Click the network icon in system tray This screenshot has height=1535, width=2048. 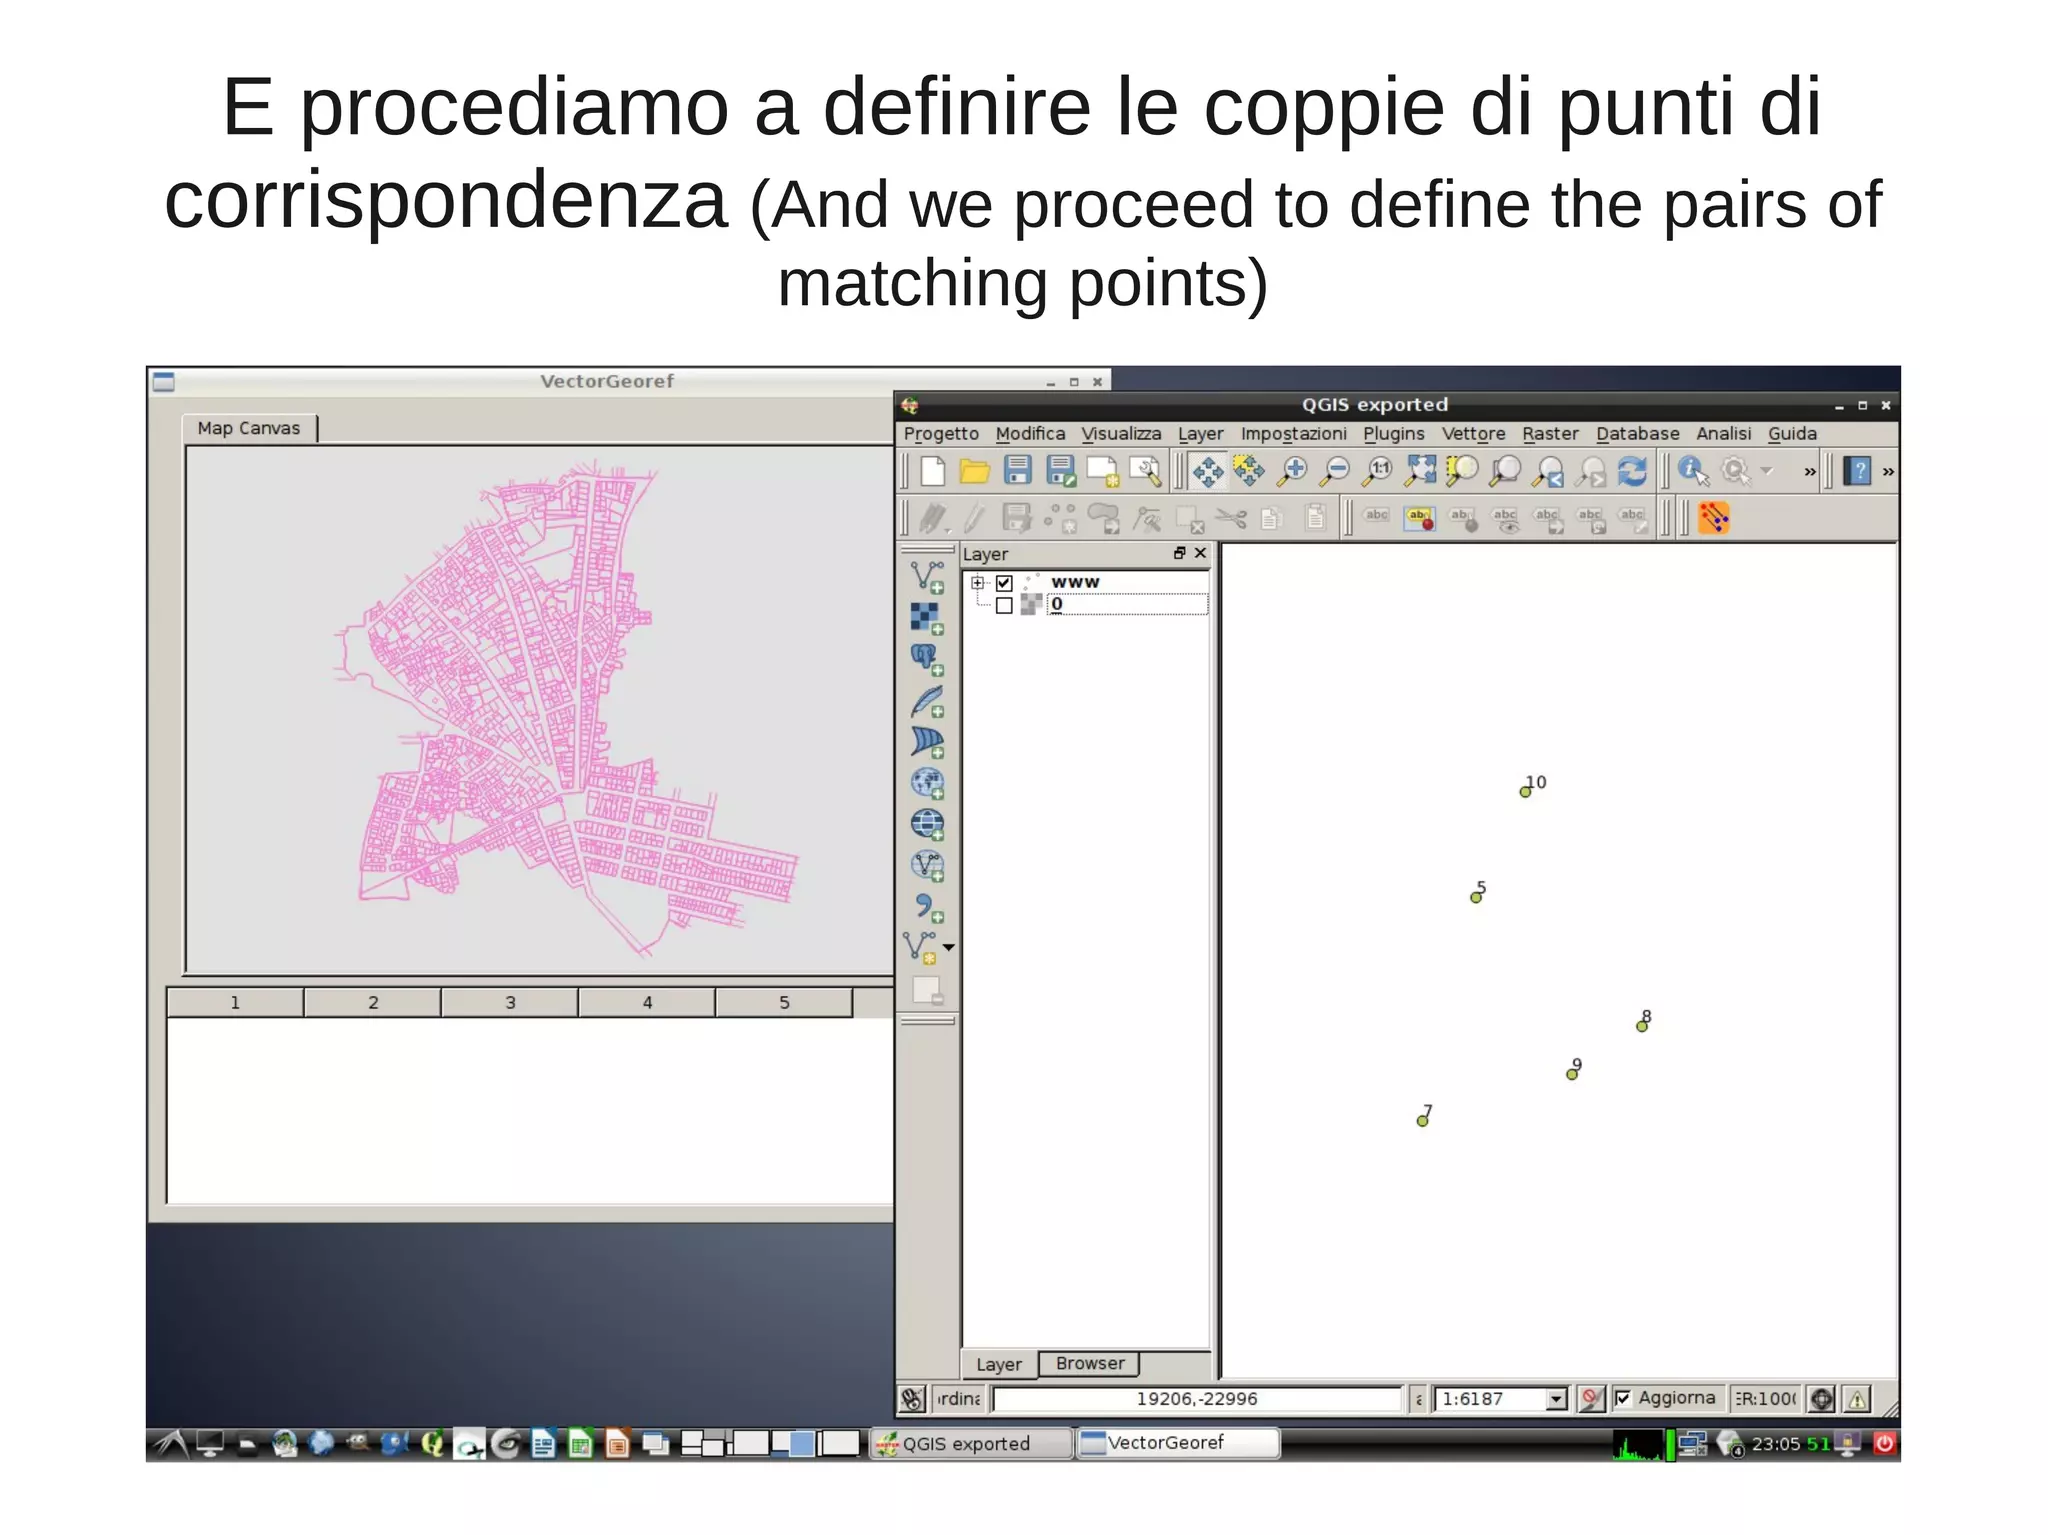(1691, 1443)
